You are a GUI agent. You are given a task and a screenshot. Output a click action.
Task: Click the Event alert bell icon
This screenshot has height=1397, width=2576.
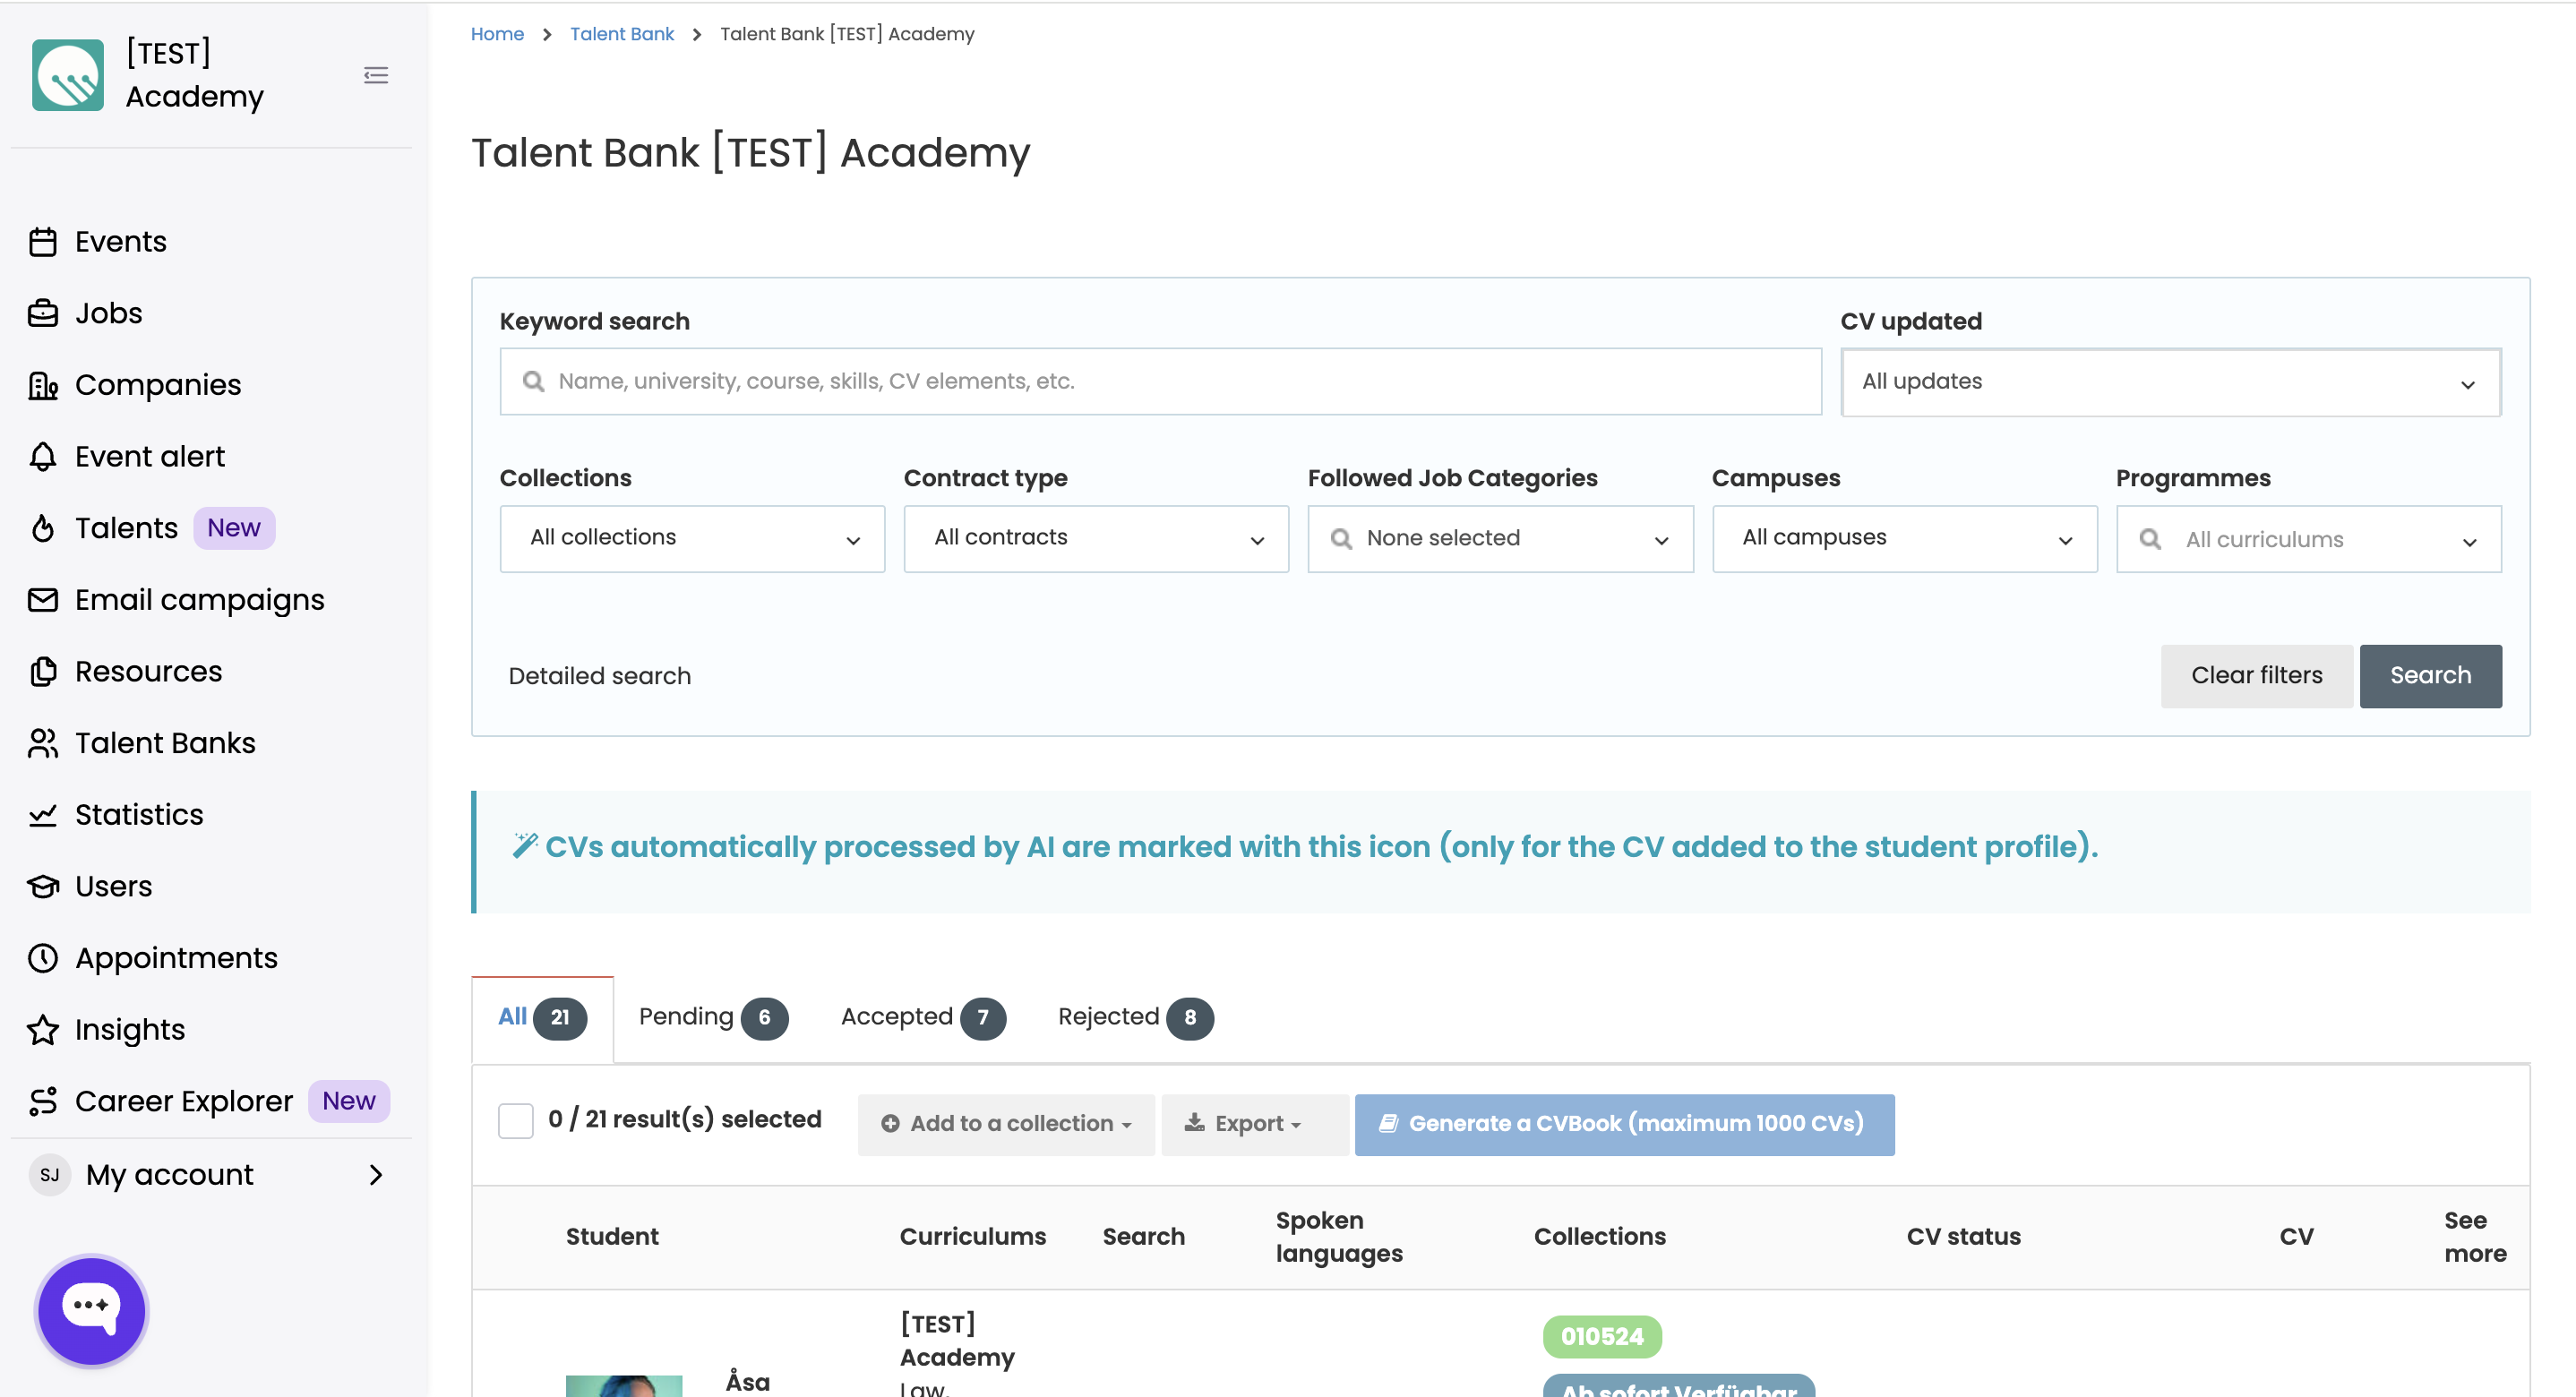point(43,457)
